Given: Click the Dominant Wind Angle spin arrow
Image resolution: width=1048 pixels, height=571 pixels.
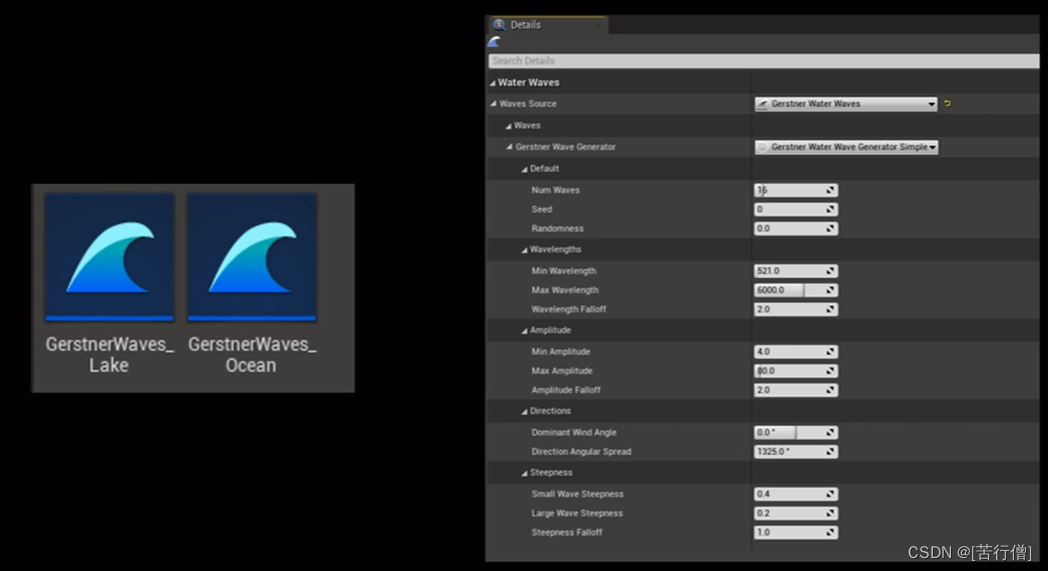Looking at the screenshot, I should point(831,433).
